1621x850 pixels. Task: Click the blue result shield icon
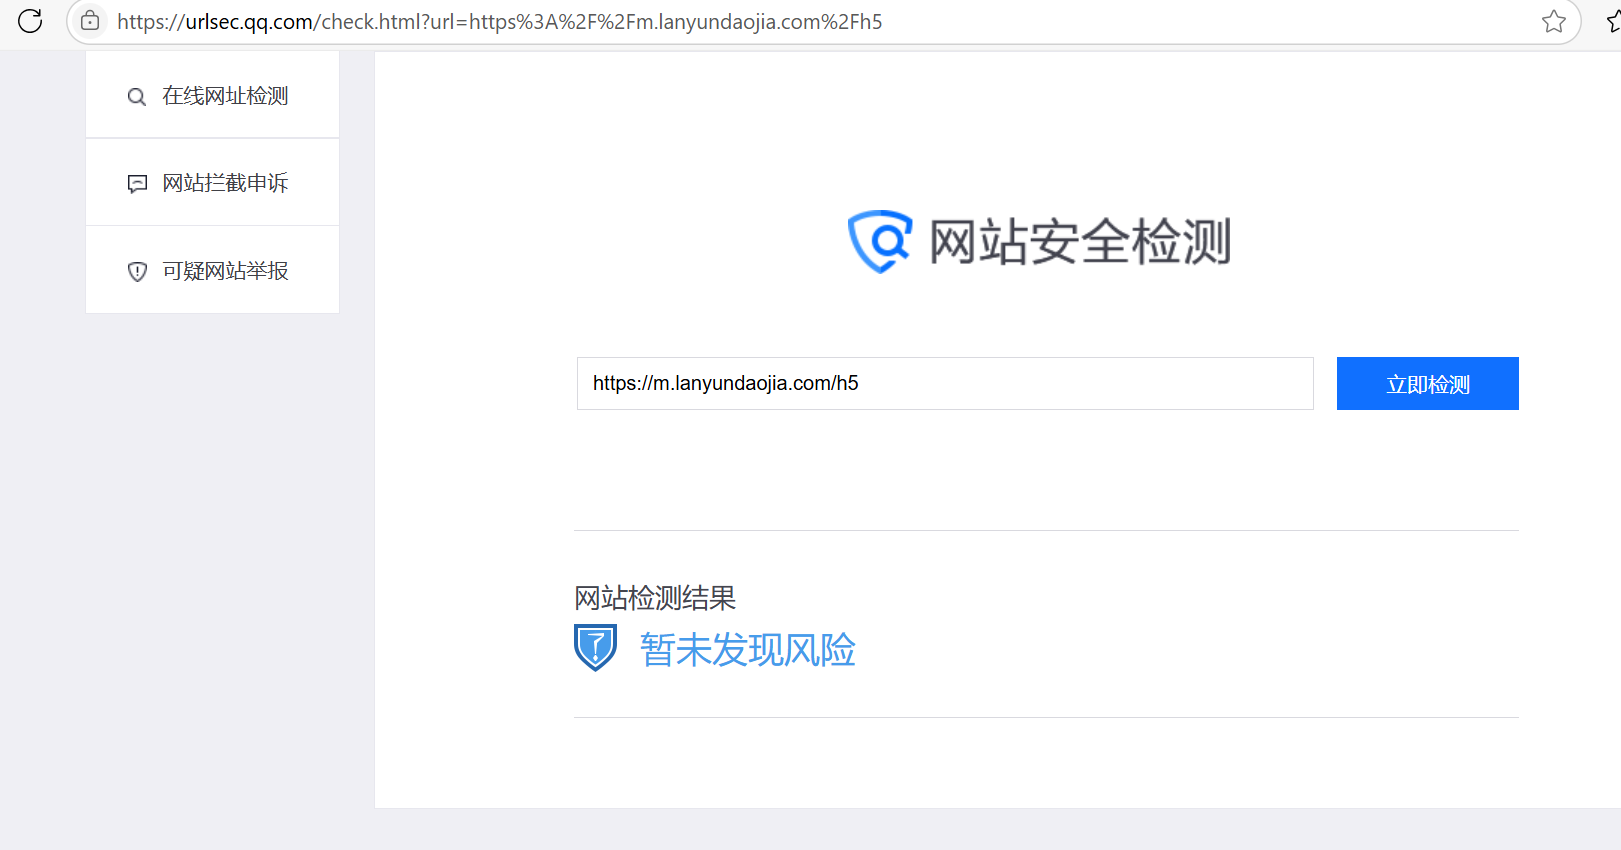click(x=596, y=648)
